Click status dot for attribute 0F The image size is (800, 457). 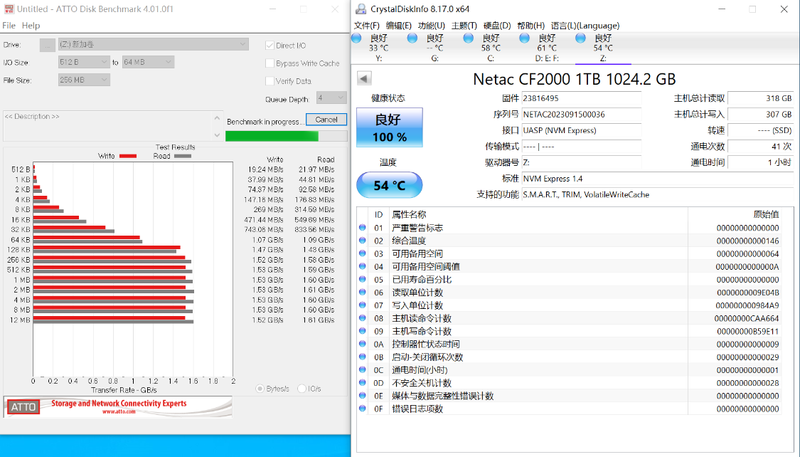[x=363, y=409]
